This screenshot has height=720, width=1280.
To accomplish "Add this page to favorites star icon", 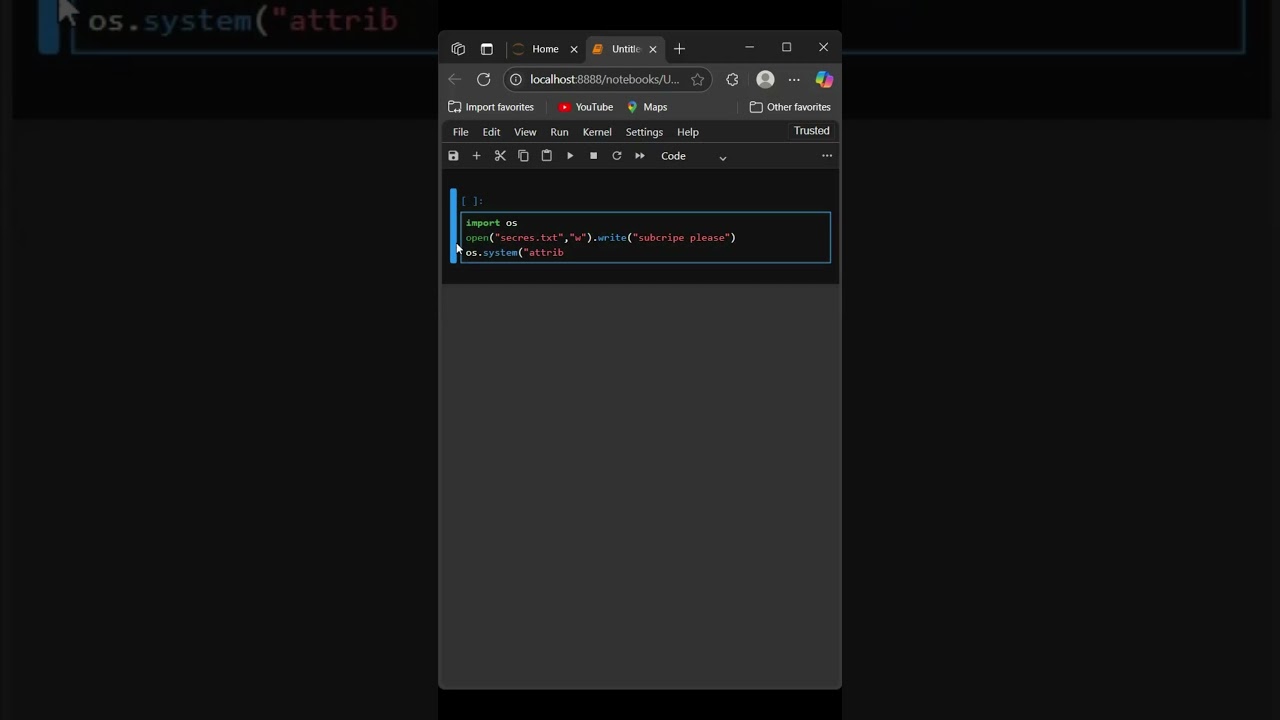I will (698, 80).
